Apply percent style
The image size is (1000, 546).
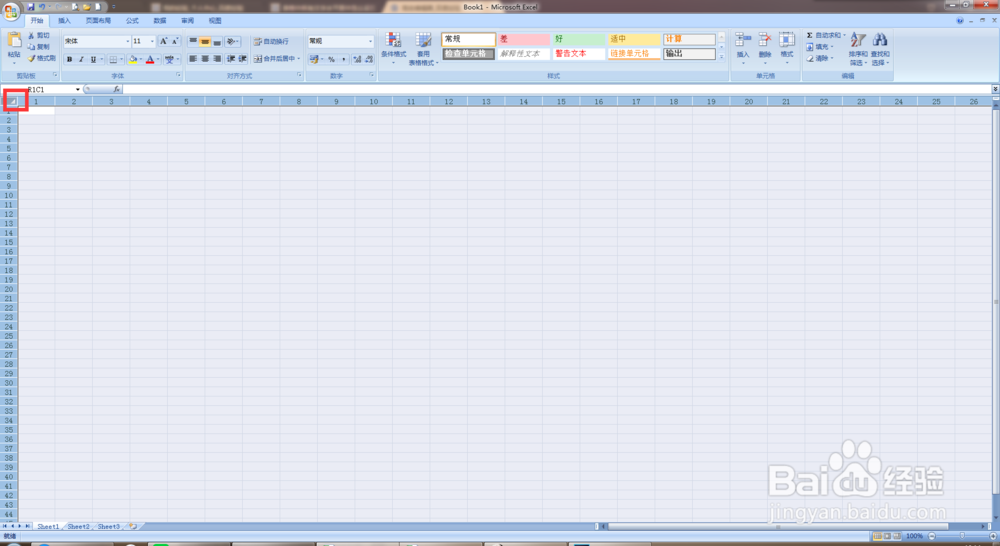point(331,59)
